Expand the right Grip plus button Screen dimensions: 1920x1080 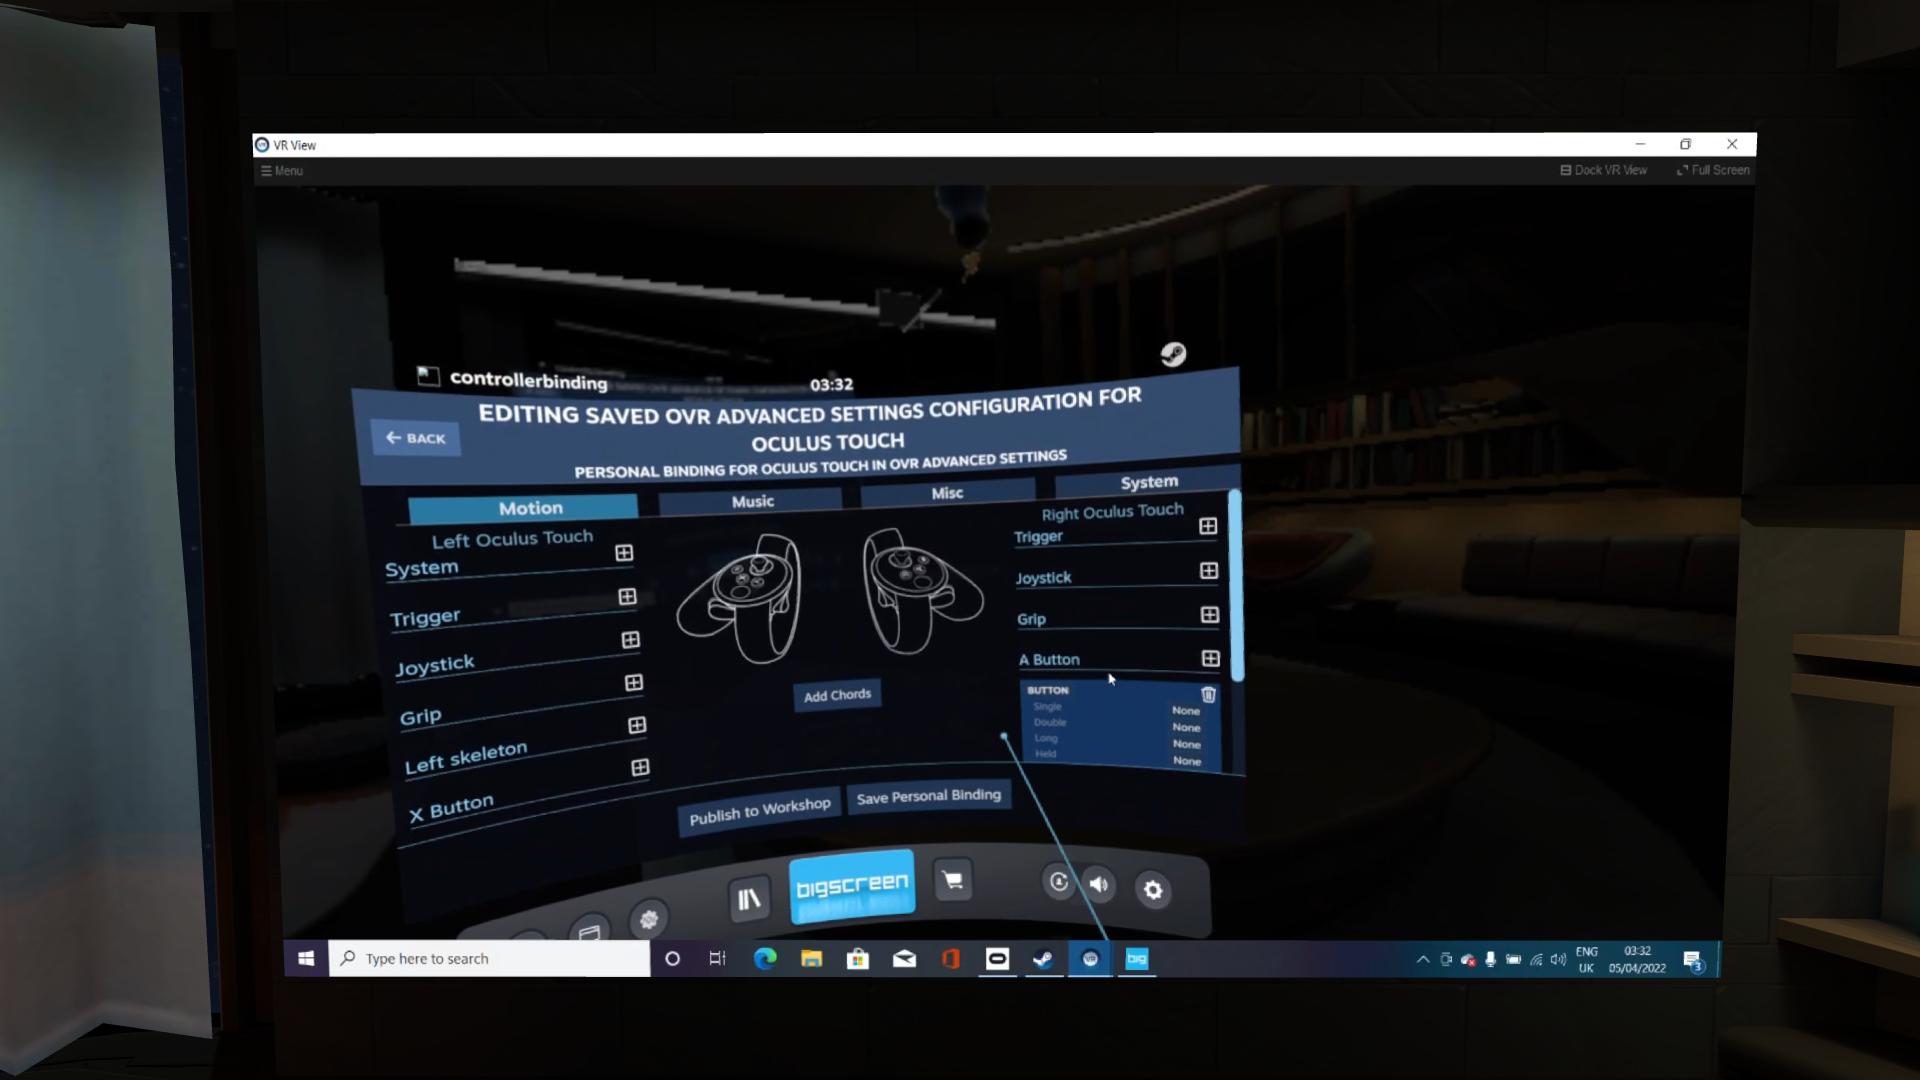[x=1210, y=614]
